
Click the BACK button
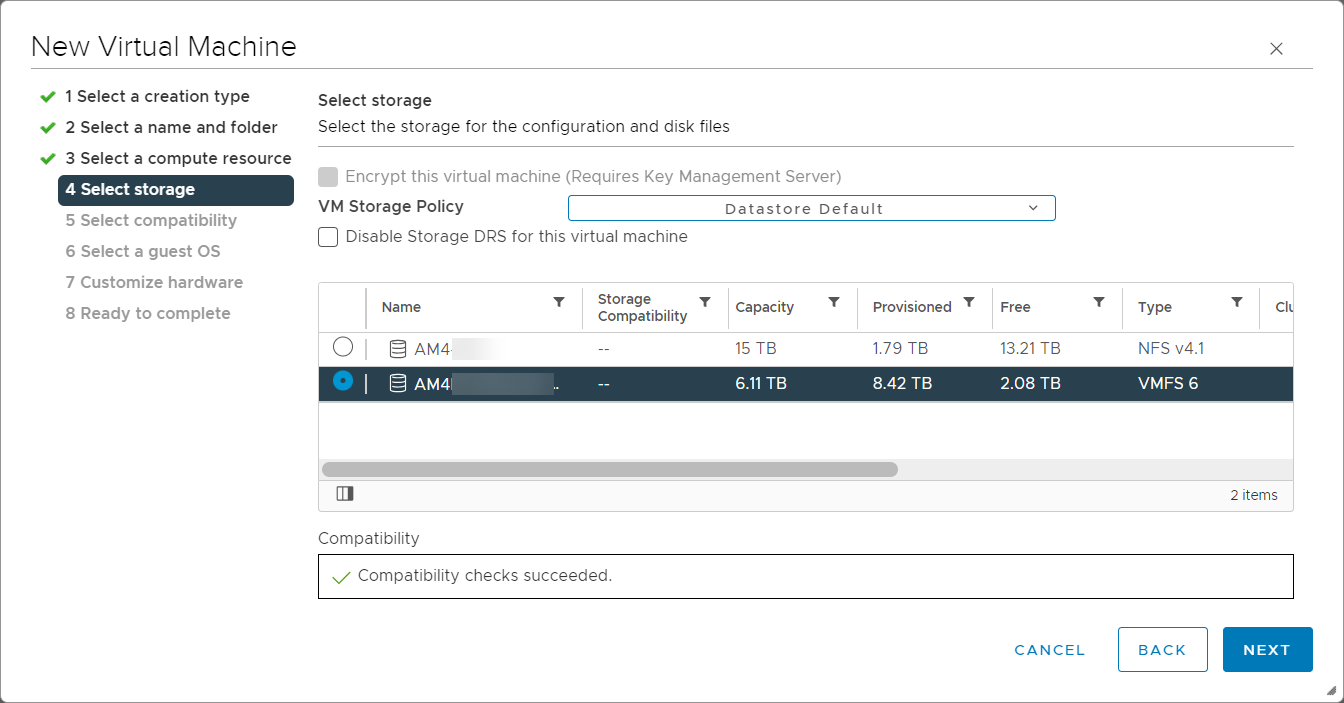point(1162,650)
